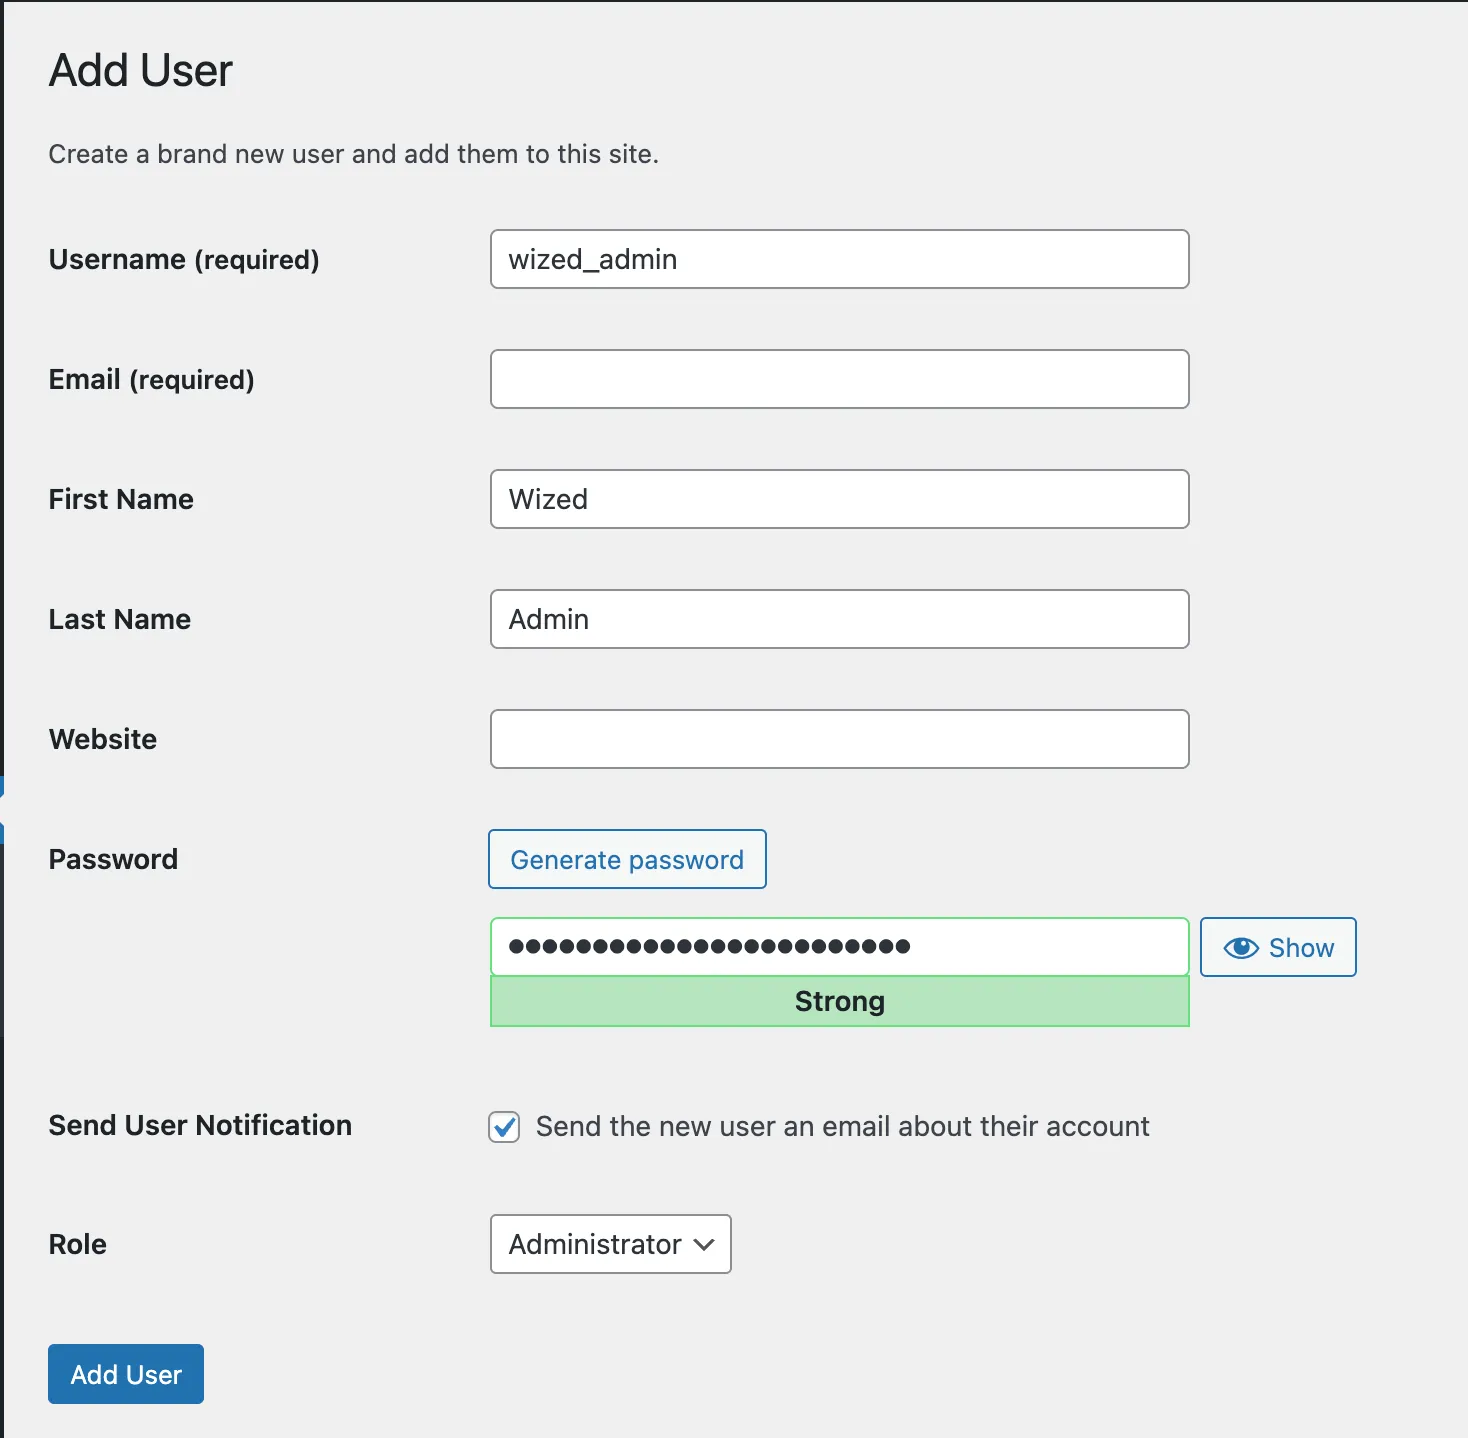
Task: Click inside the Email required field
Action: tap(839, 379)
